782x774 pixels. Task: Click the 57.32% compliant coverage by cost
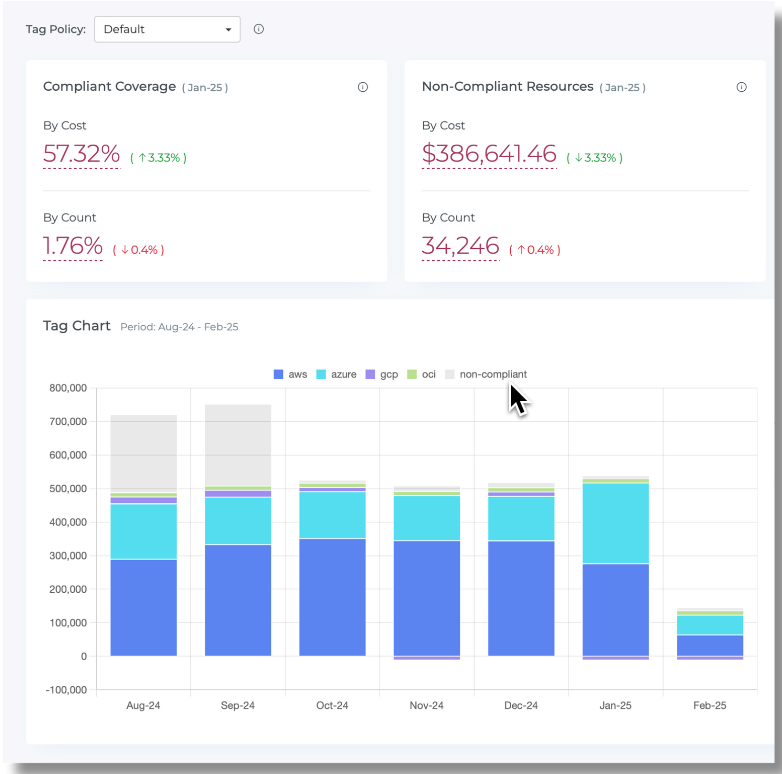click(x=81, y=154)
